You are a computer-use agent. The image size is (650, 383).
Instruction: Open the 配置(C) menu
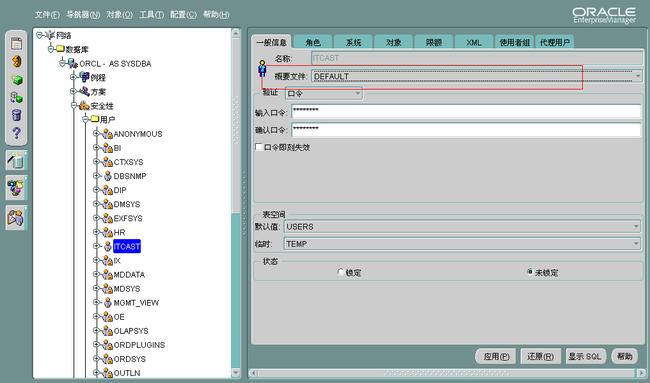tap(183, 15)
